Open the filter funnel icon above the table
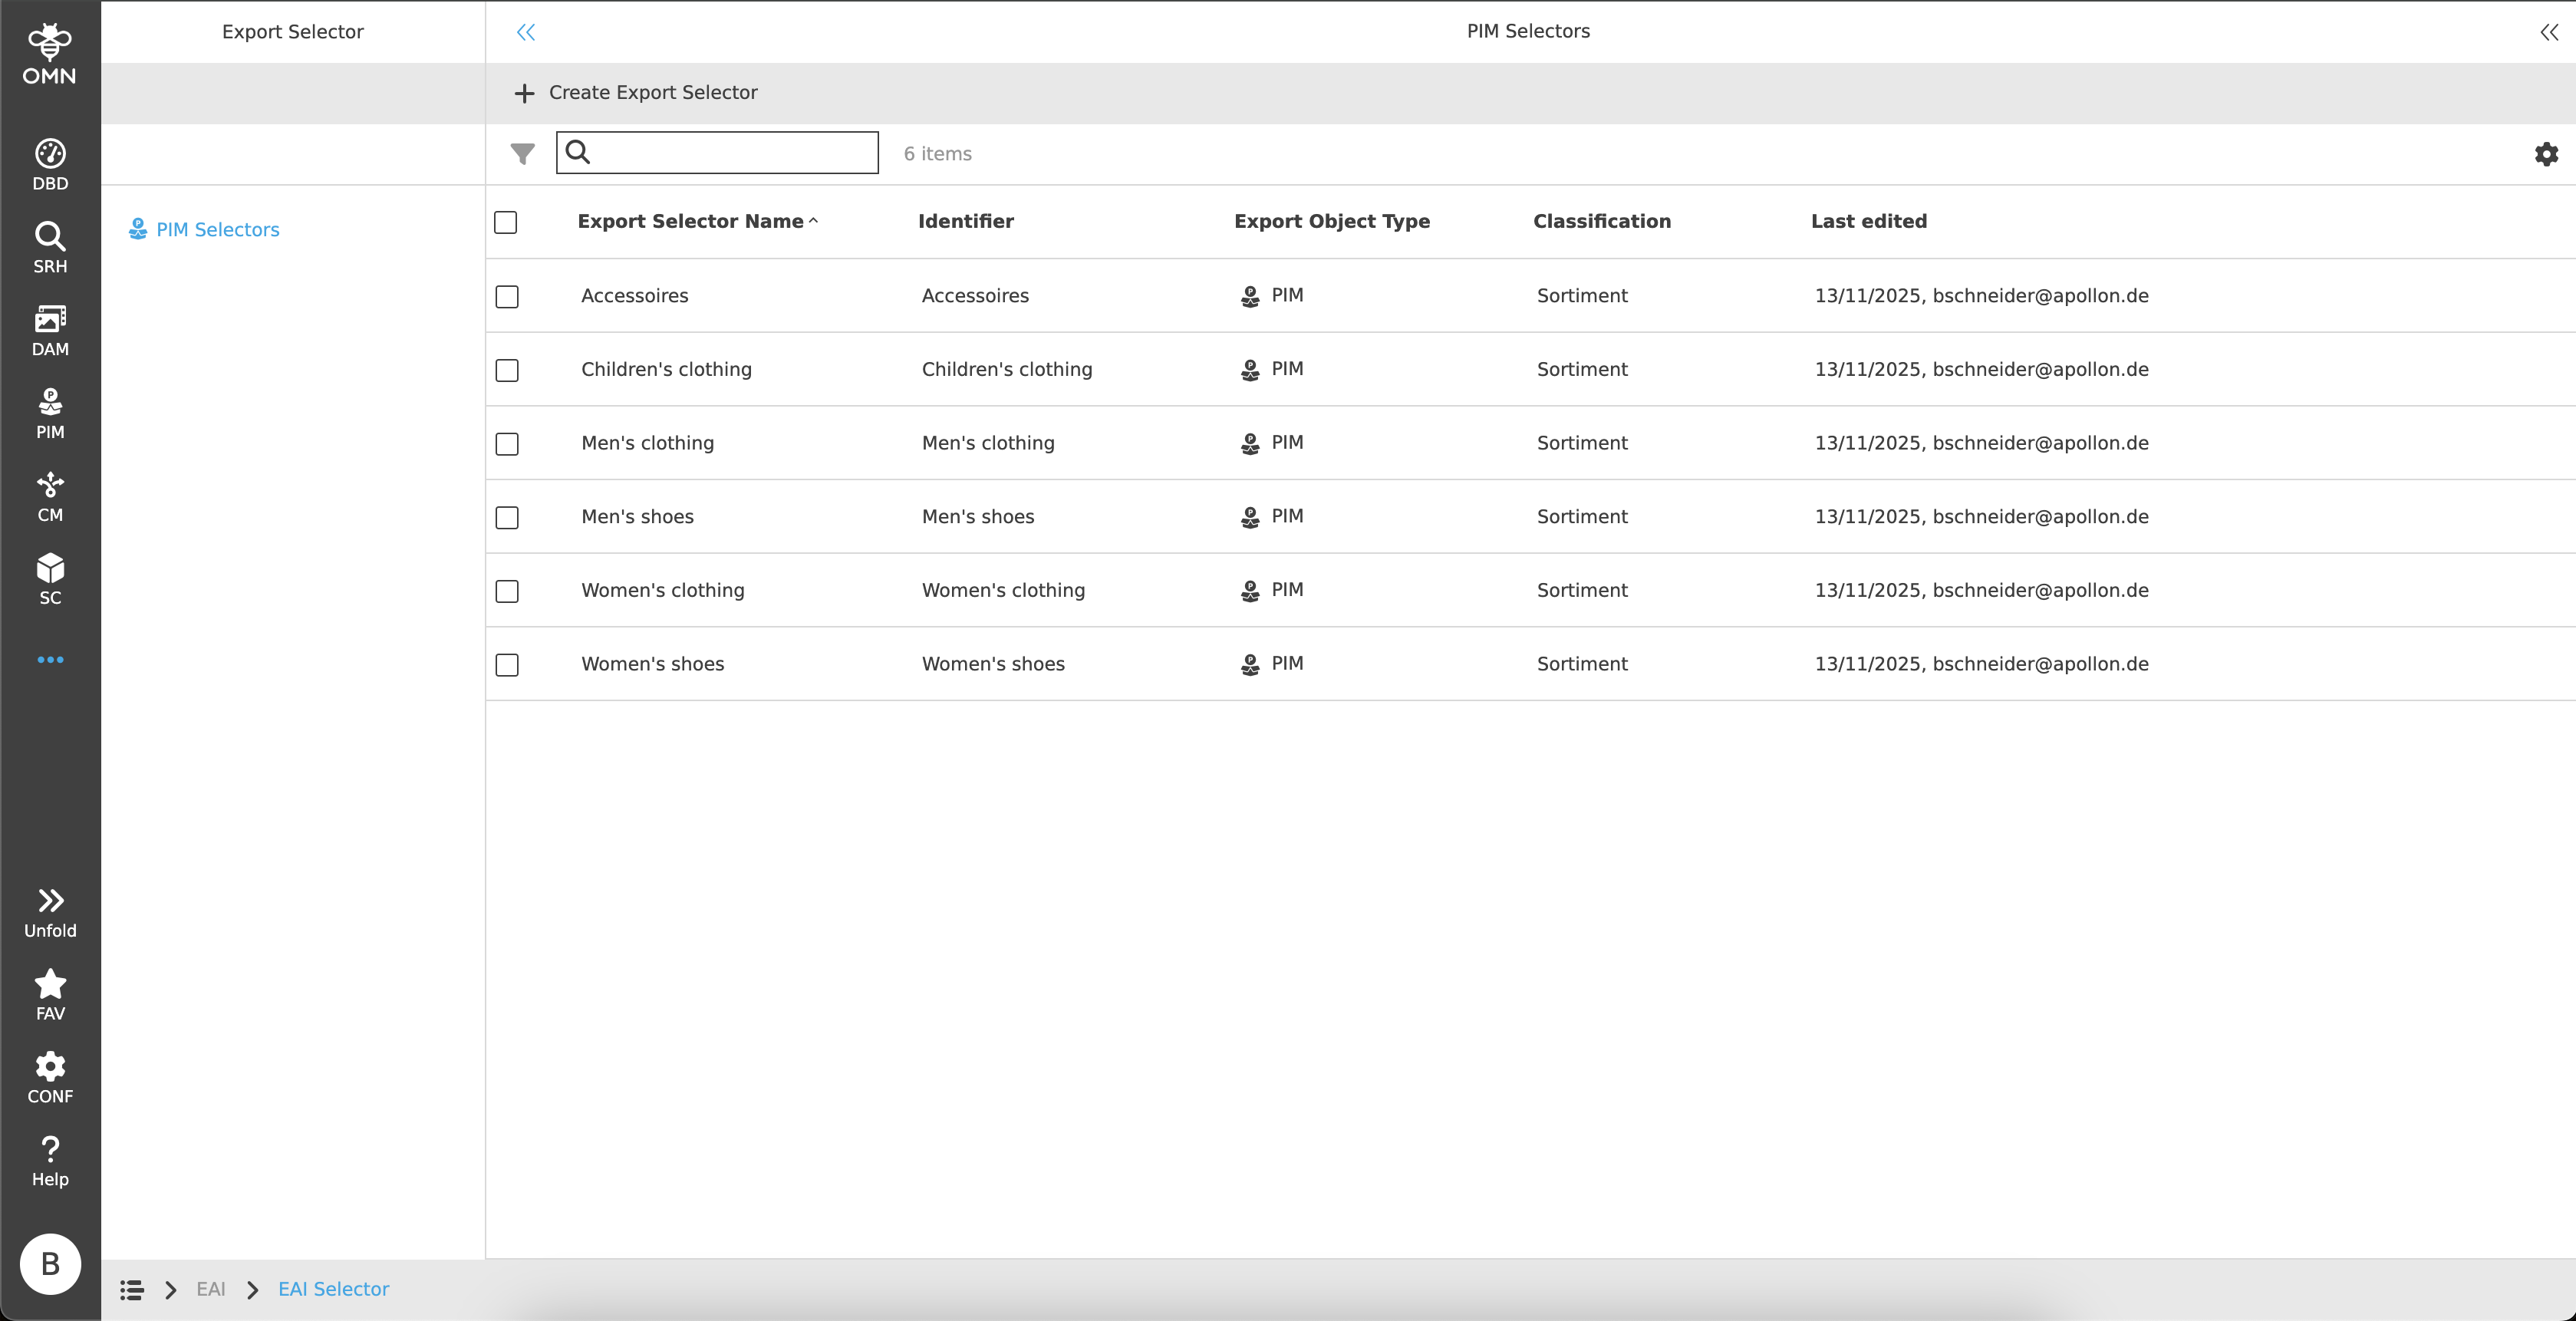Screen dimensions: 2576x1321 click(x=522, y=153)
